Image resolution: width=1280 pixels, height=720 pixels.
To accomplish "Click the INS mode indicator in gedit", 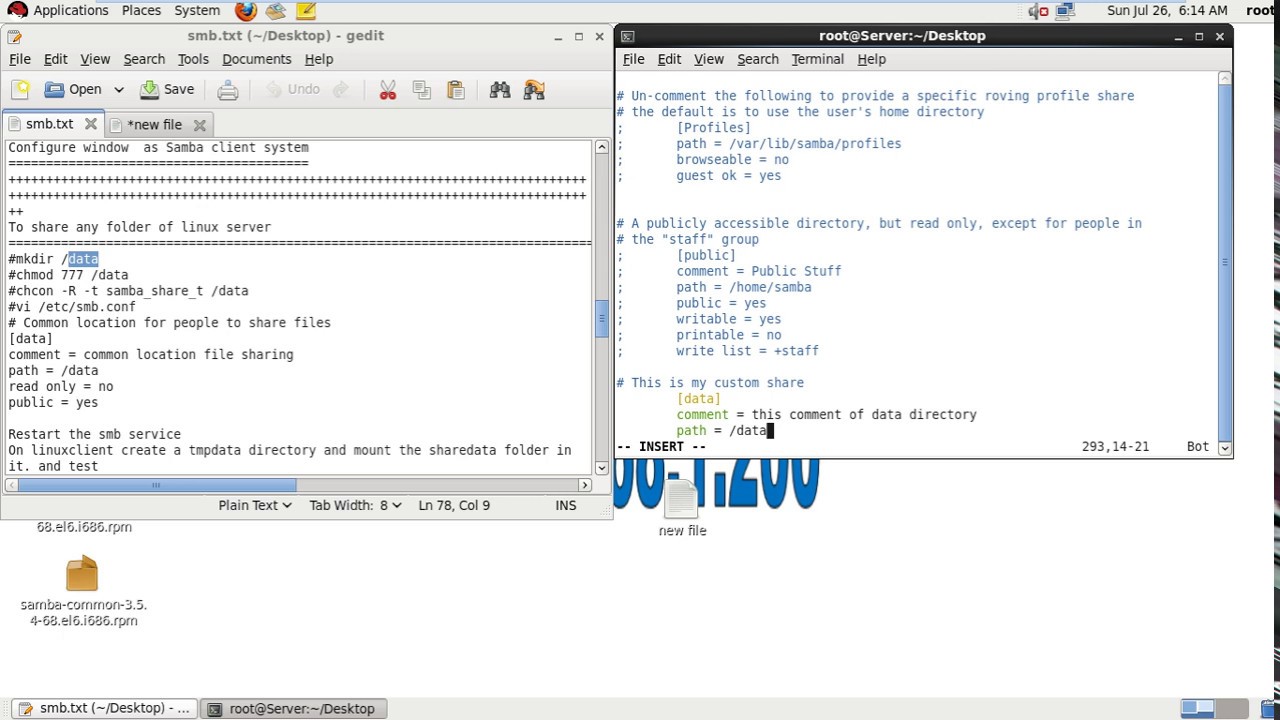I will click(x=566, y=505).
